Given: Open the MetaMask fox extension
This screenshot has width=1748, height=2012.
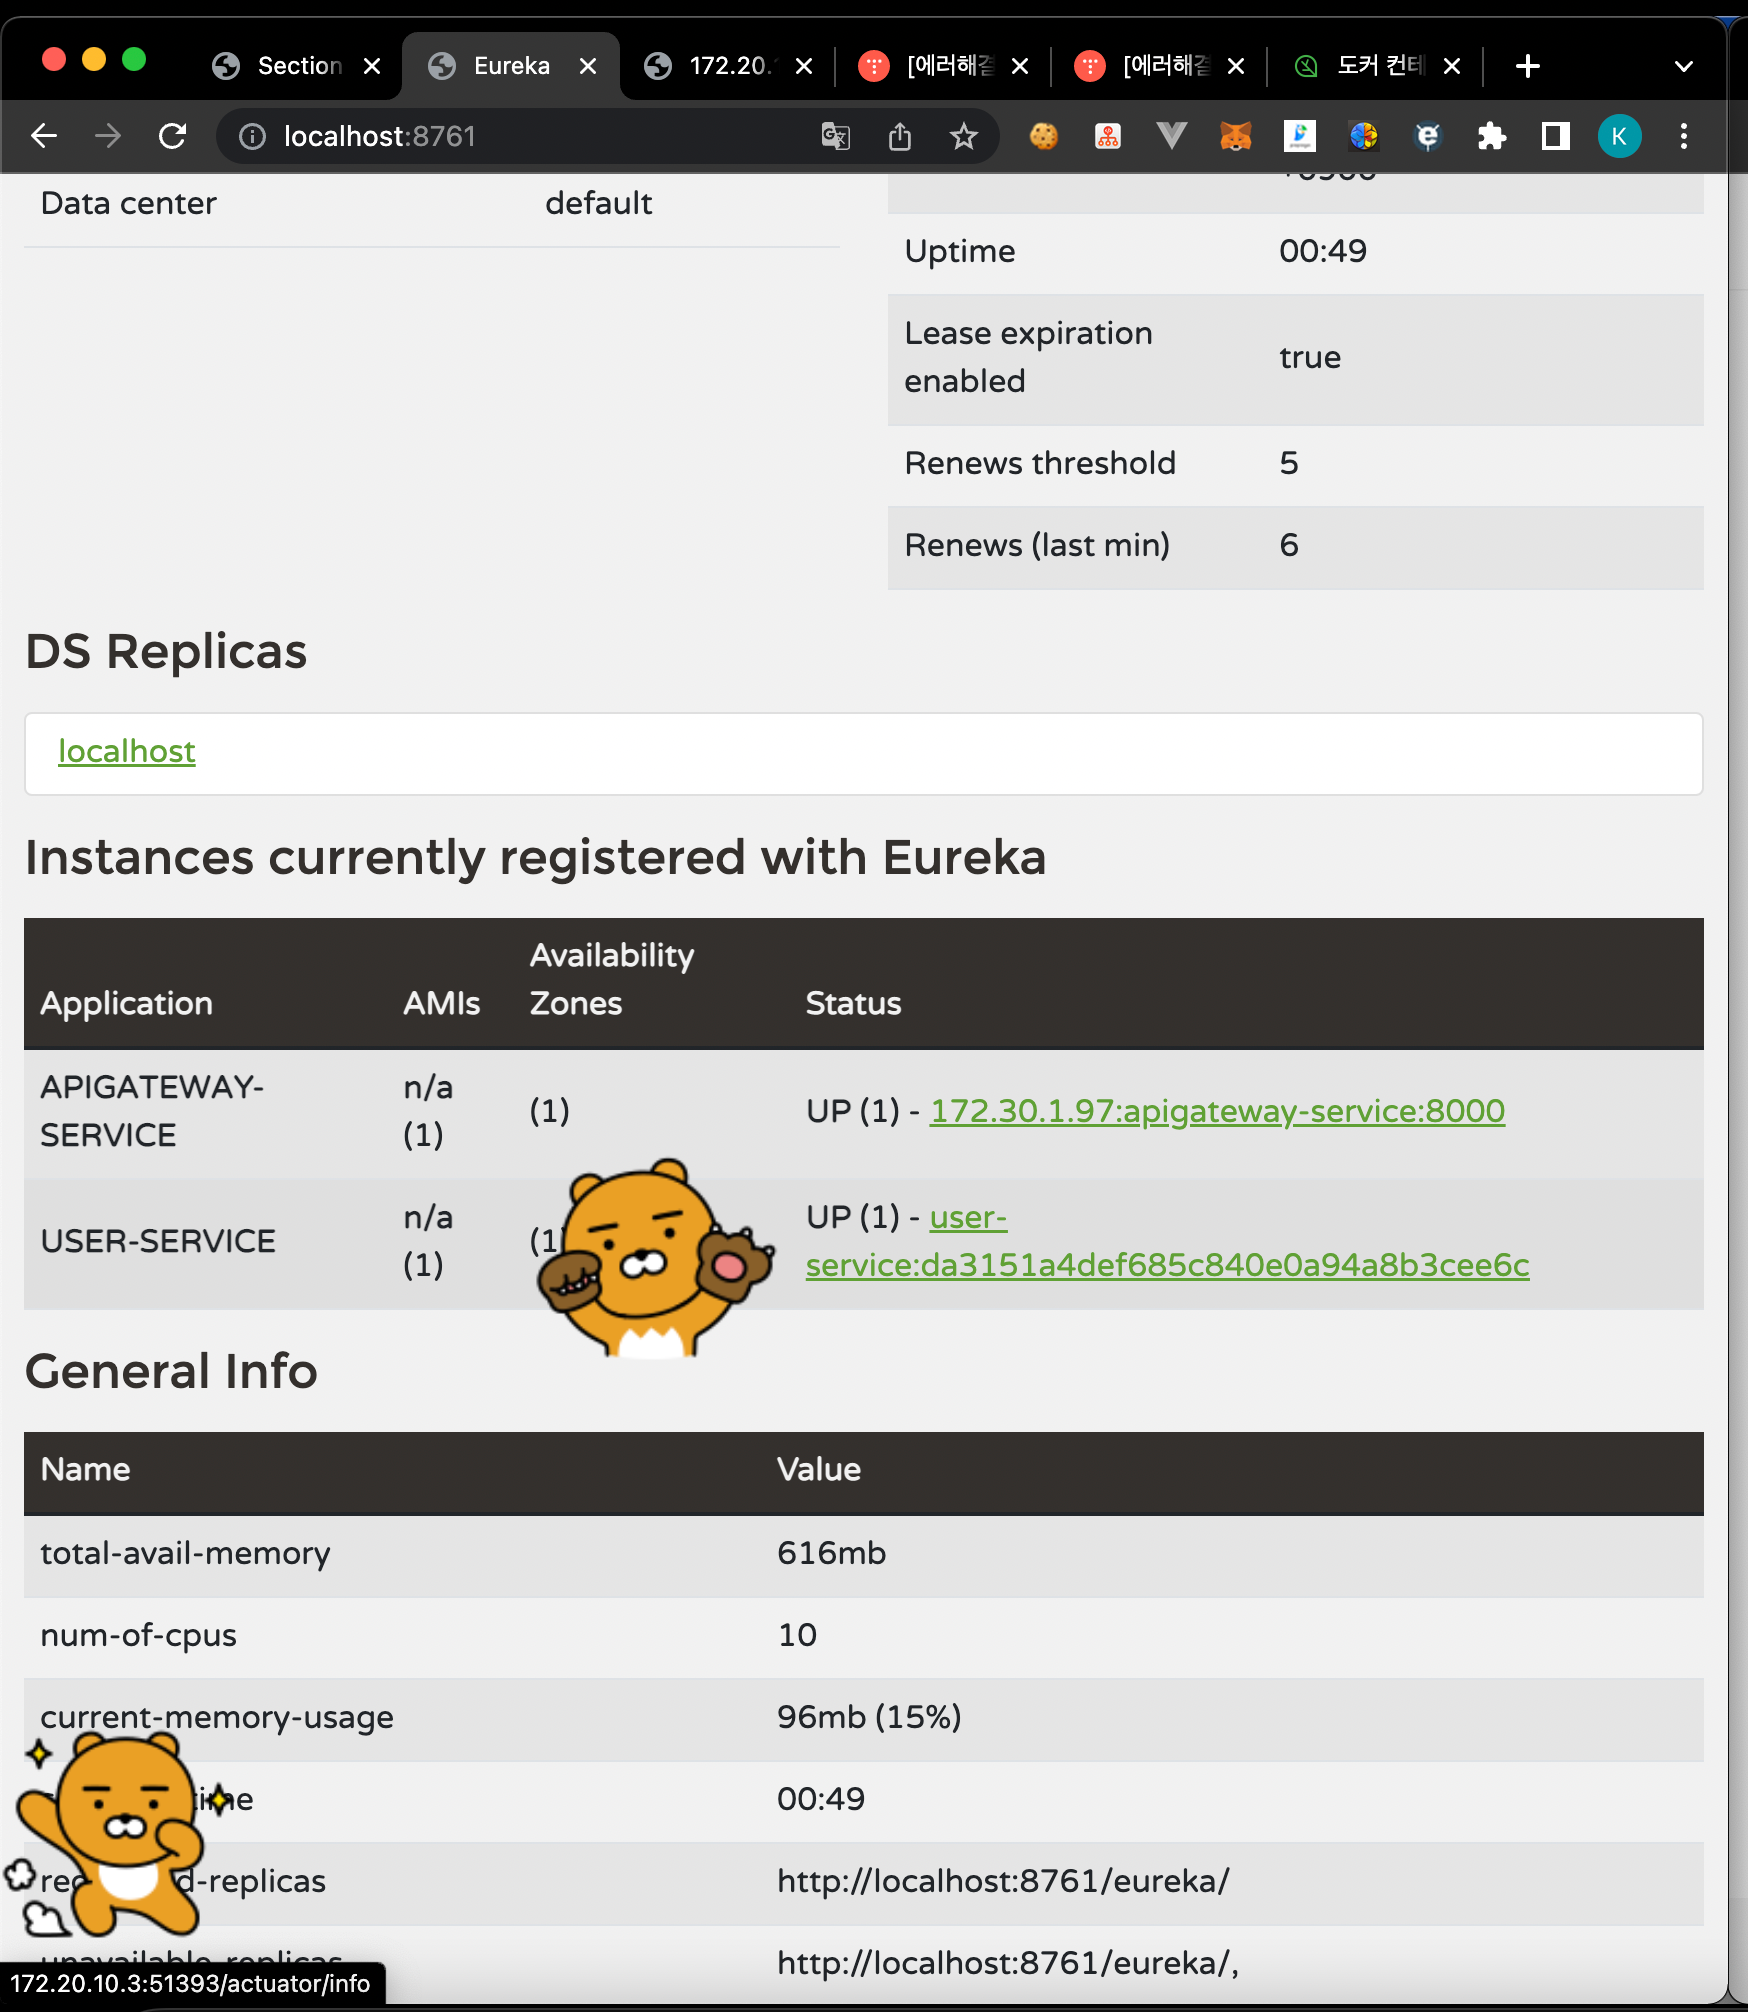Looking at the screenshot, I should [1236, 136].
